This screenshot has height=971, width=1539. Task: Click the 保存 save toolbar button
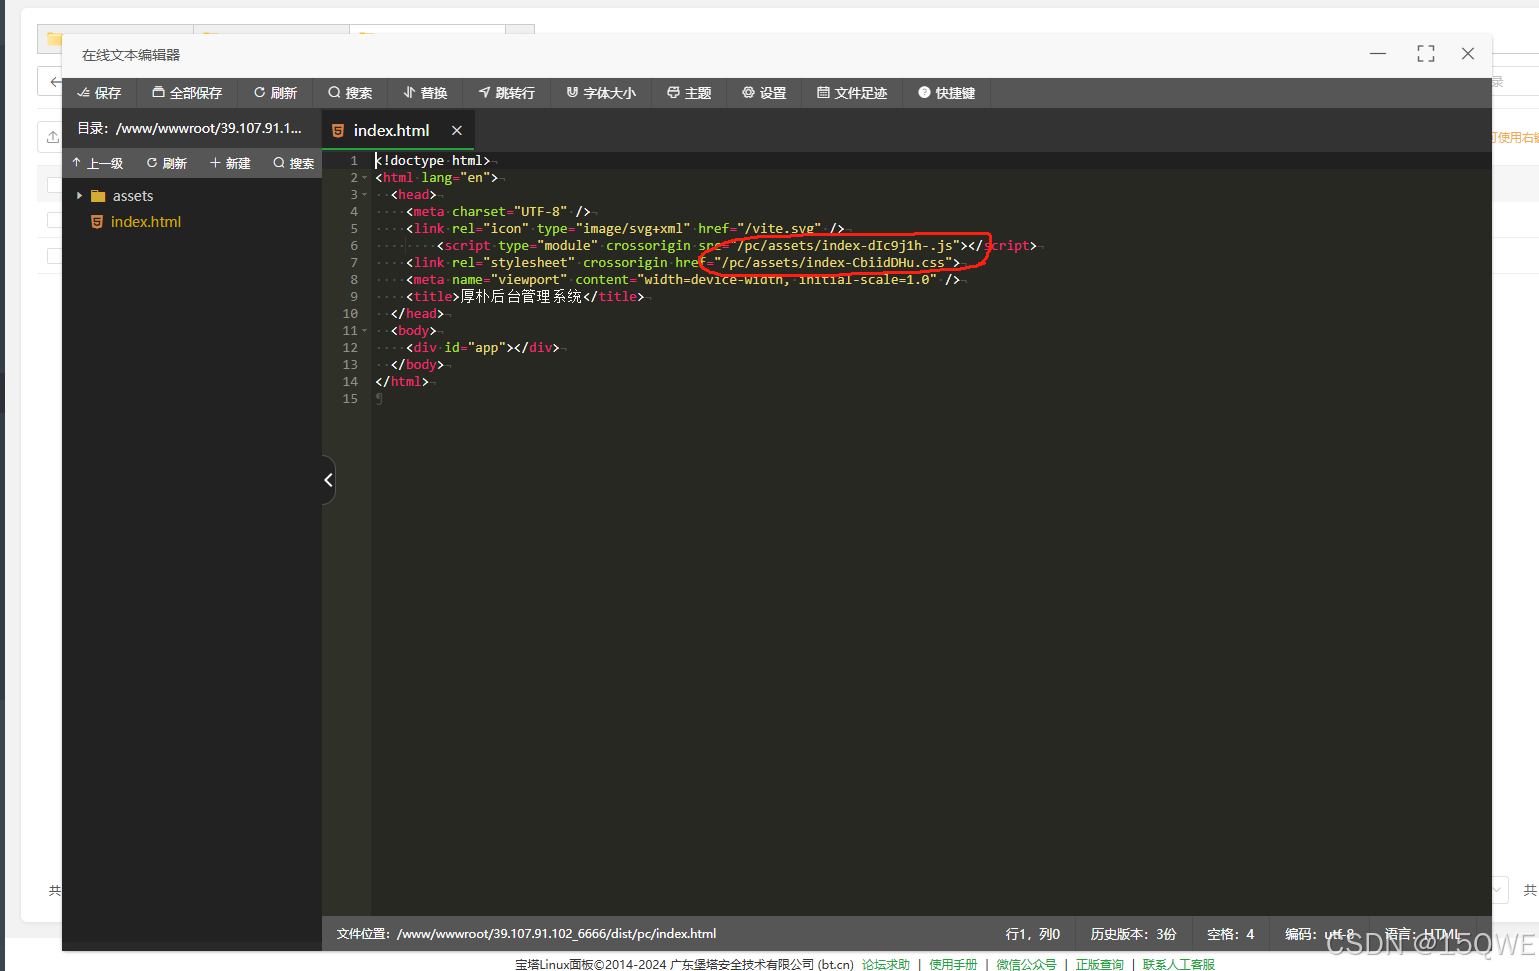tap(99, 93)
